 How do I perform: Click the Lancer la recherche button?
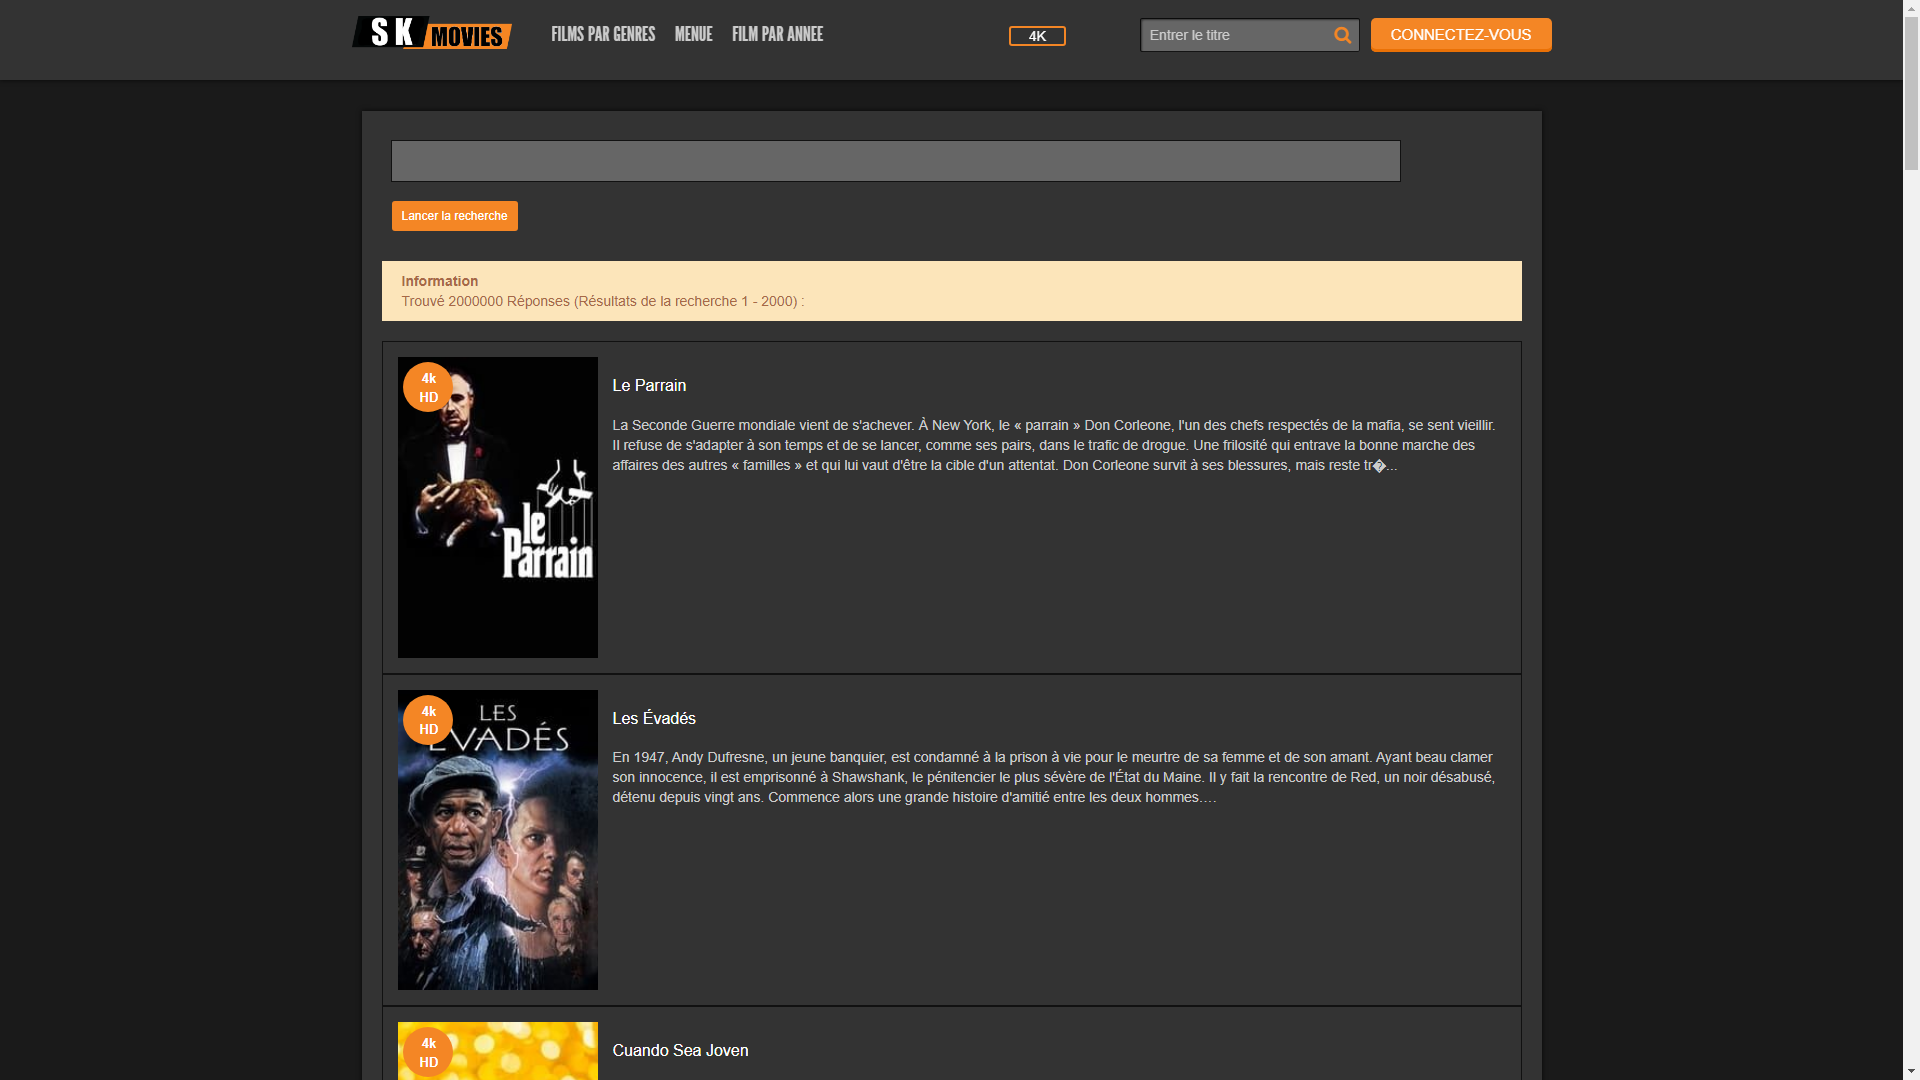(x=455, y=216)
